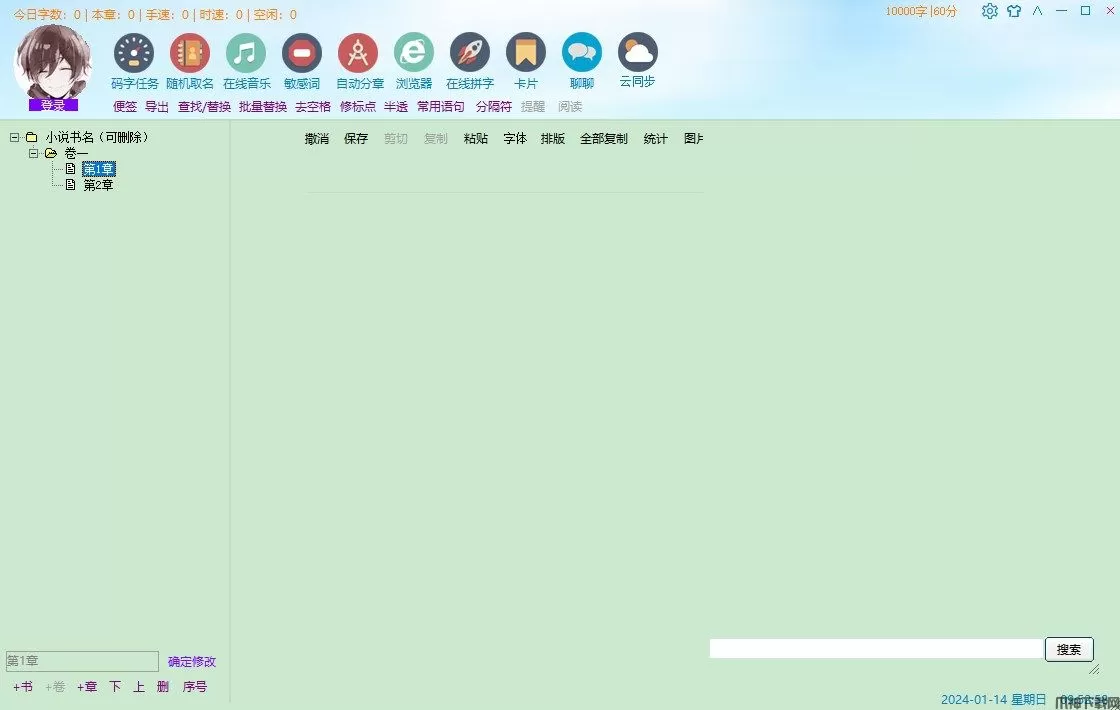Launch the 浏览器 browser icon

414,53
